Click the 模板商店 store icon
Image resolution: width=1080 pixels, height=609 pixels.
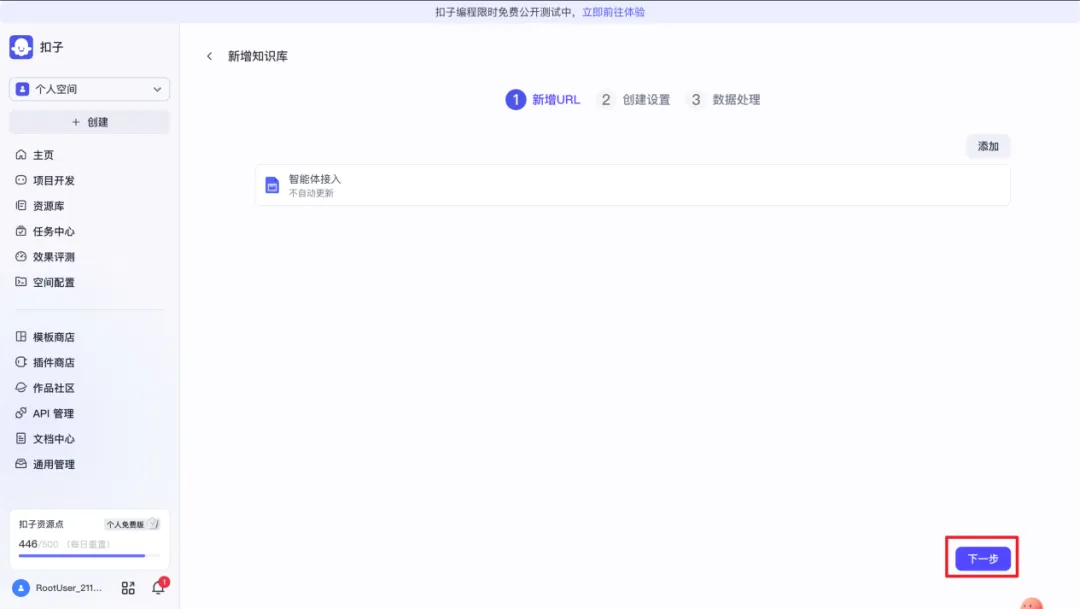(x=21, y=336)
